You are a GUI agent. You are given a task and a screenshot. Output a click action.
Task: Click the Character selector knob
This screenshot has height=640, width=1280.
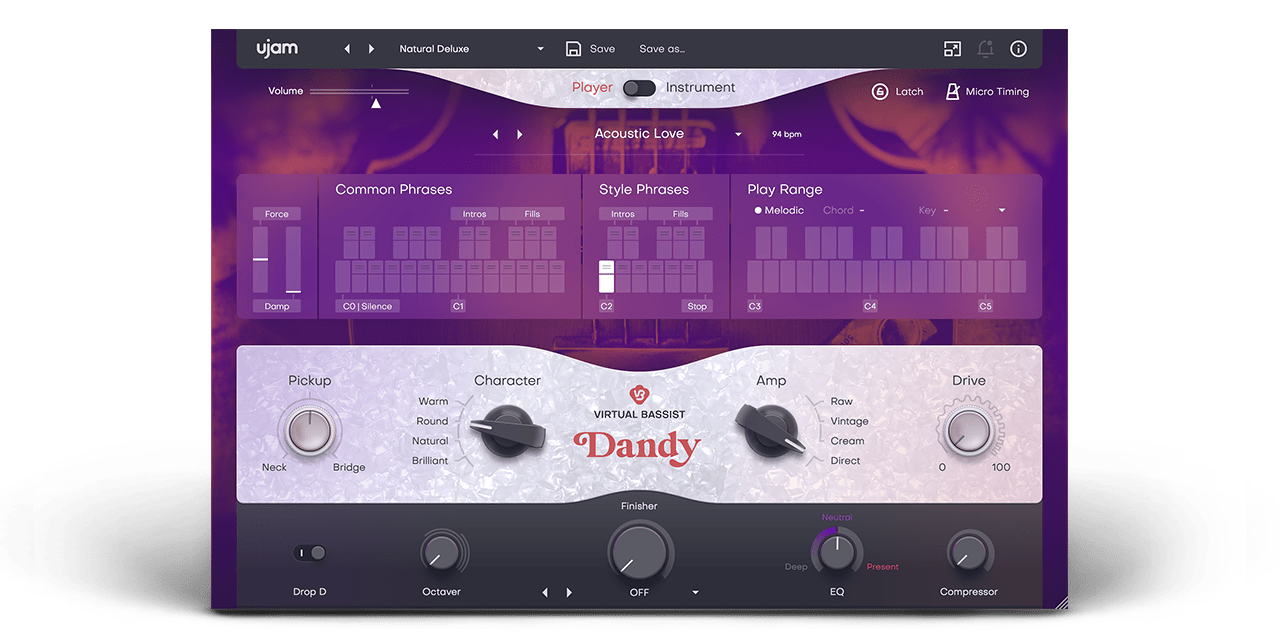509,430
